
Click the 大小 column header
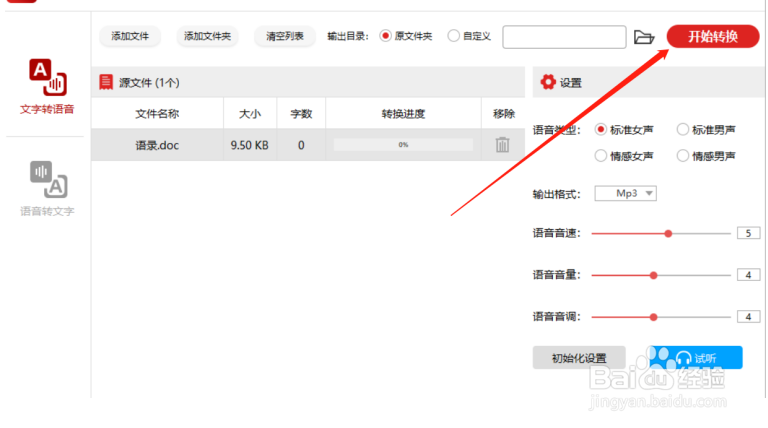point(250,114)
